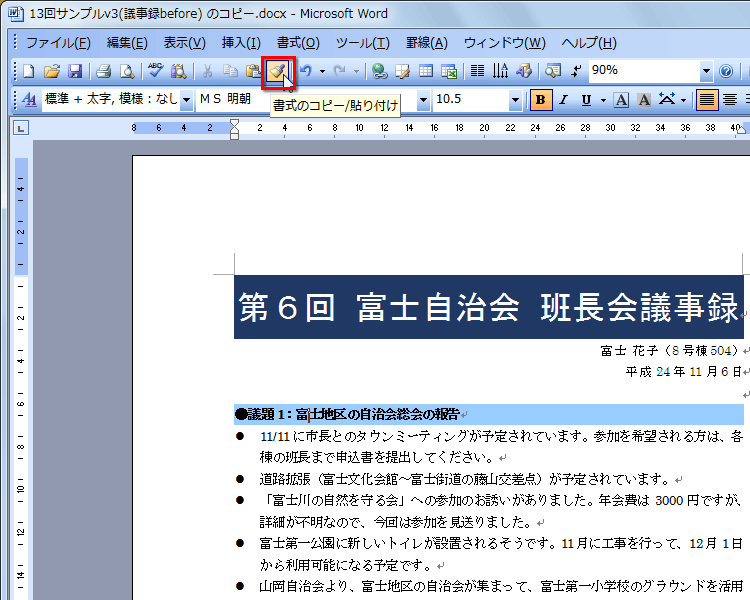This screenshot has height=600, width=750.
Task: Toggle center alignment
Action: click(729, 100)
